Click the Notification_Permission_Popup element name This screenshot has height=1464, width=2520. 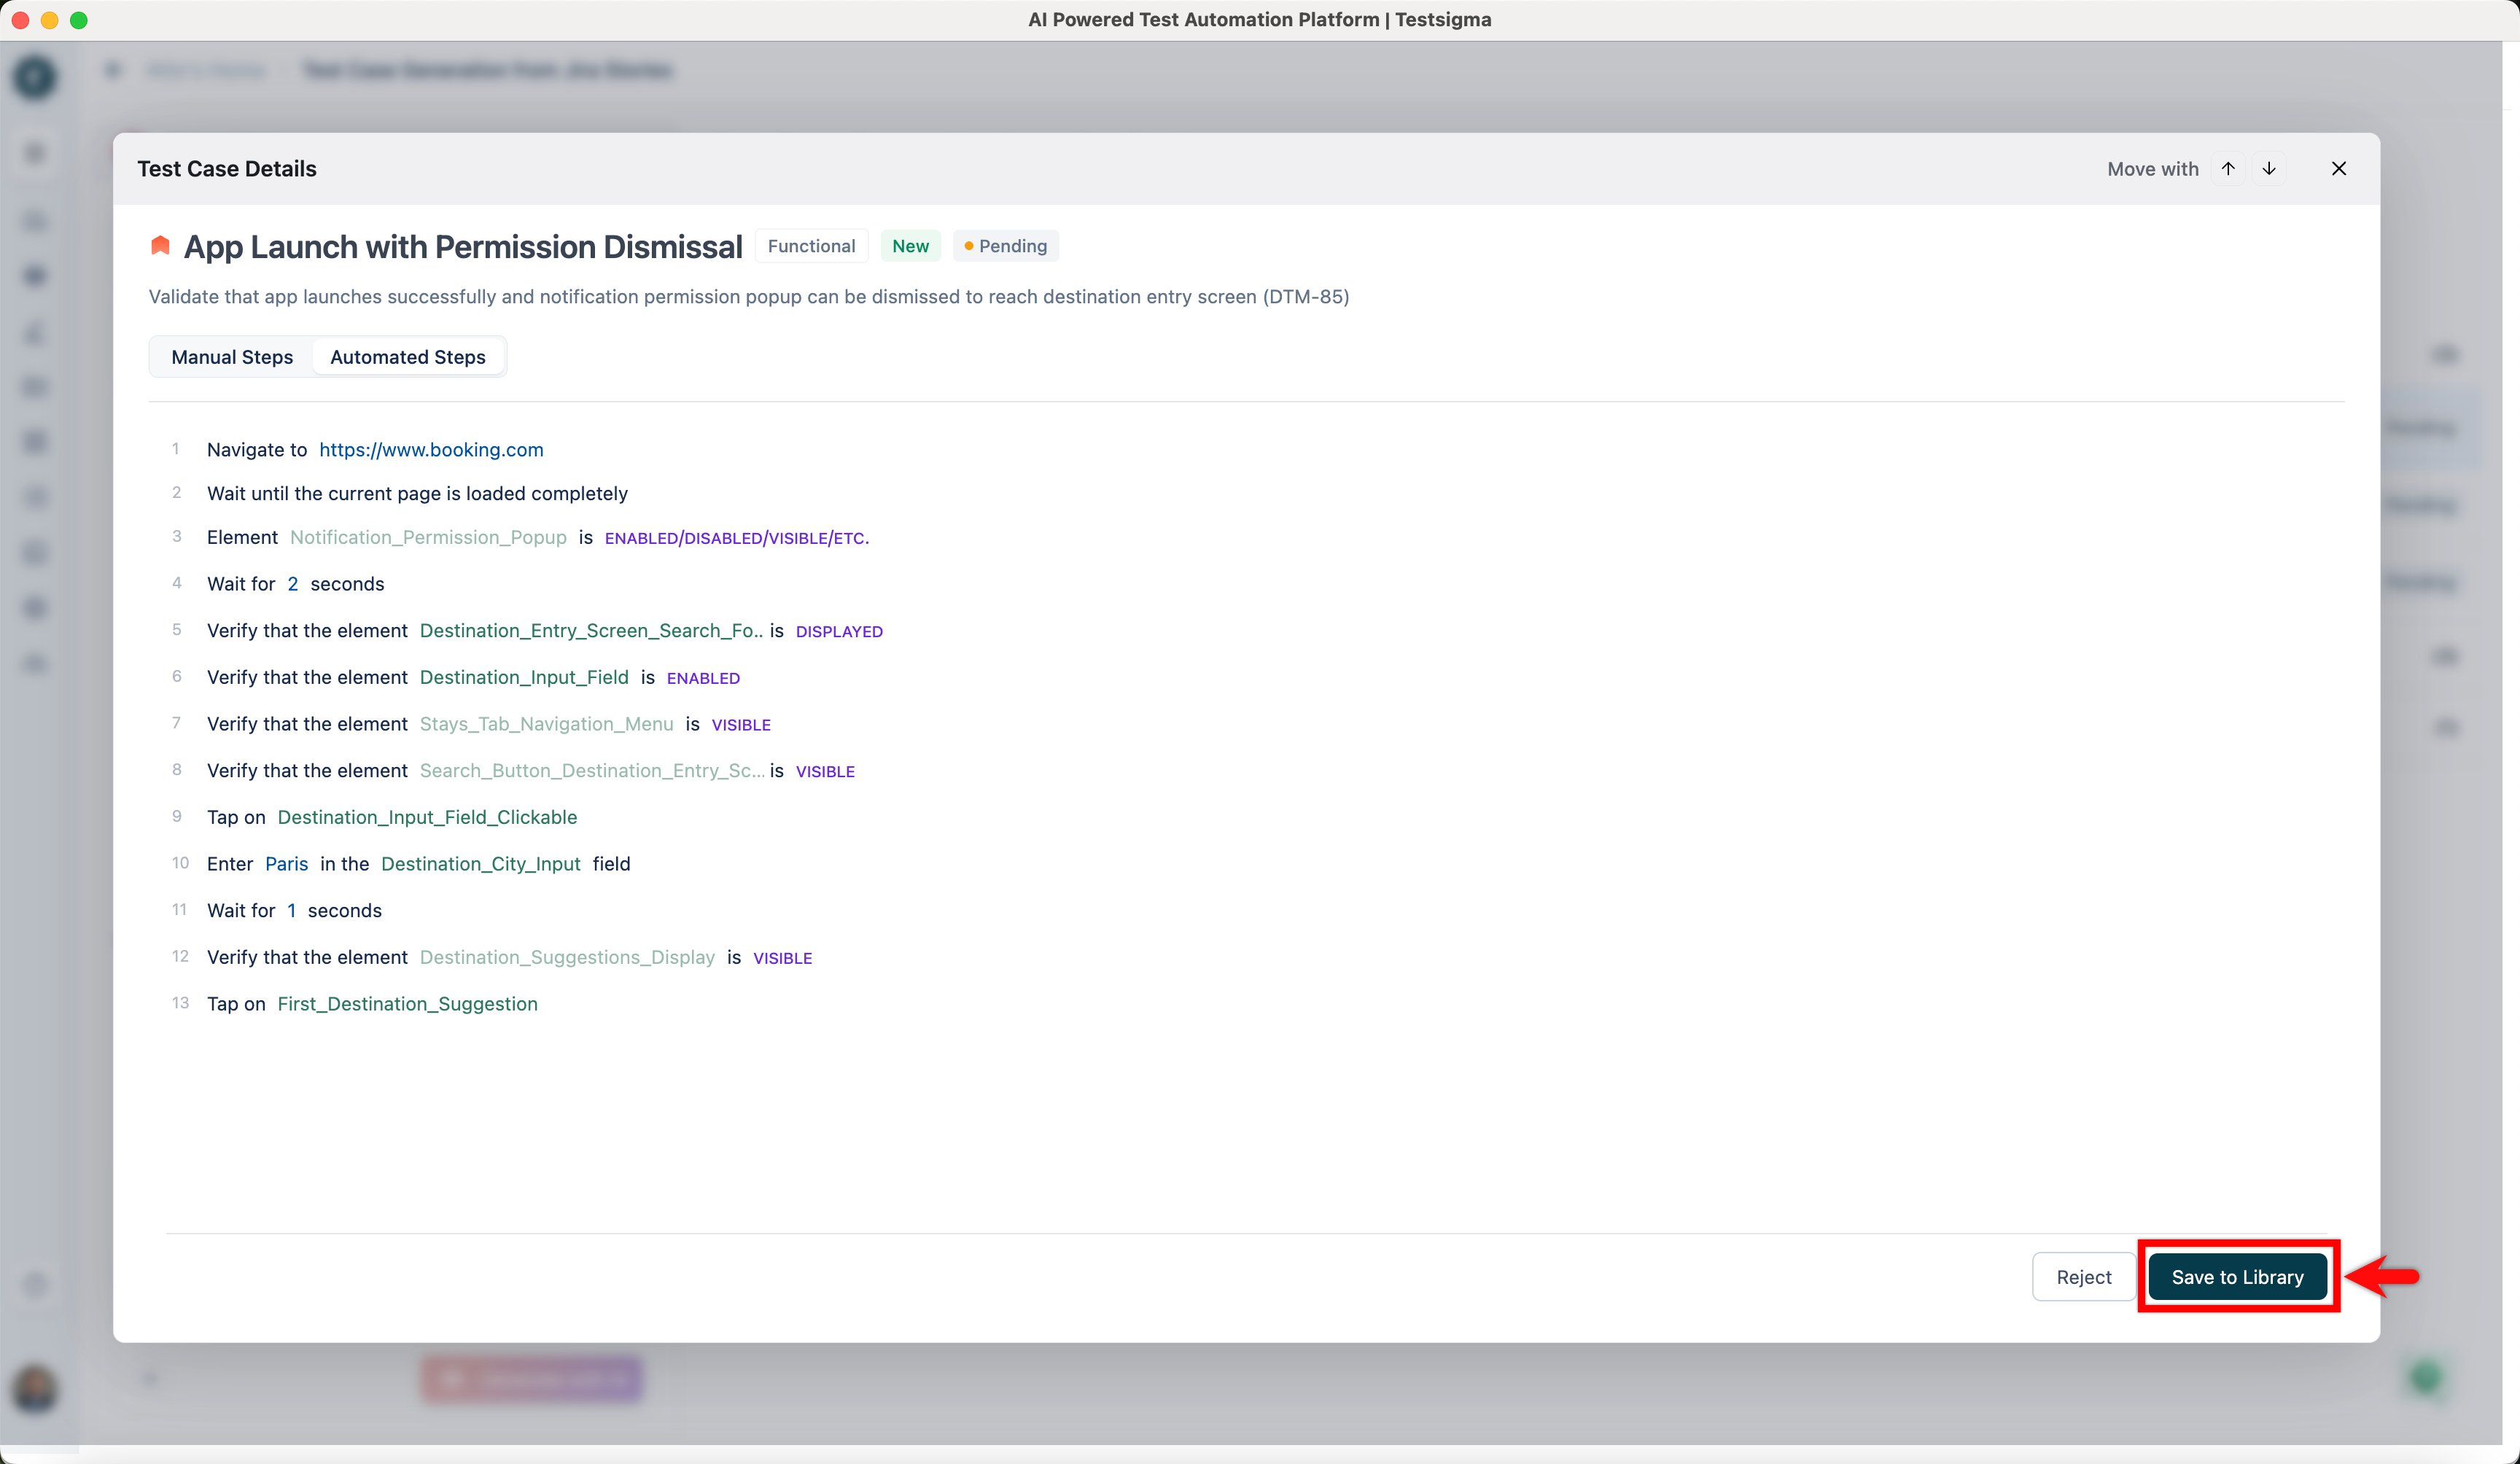[428, 538]
